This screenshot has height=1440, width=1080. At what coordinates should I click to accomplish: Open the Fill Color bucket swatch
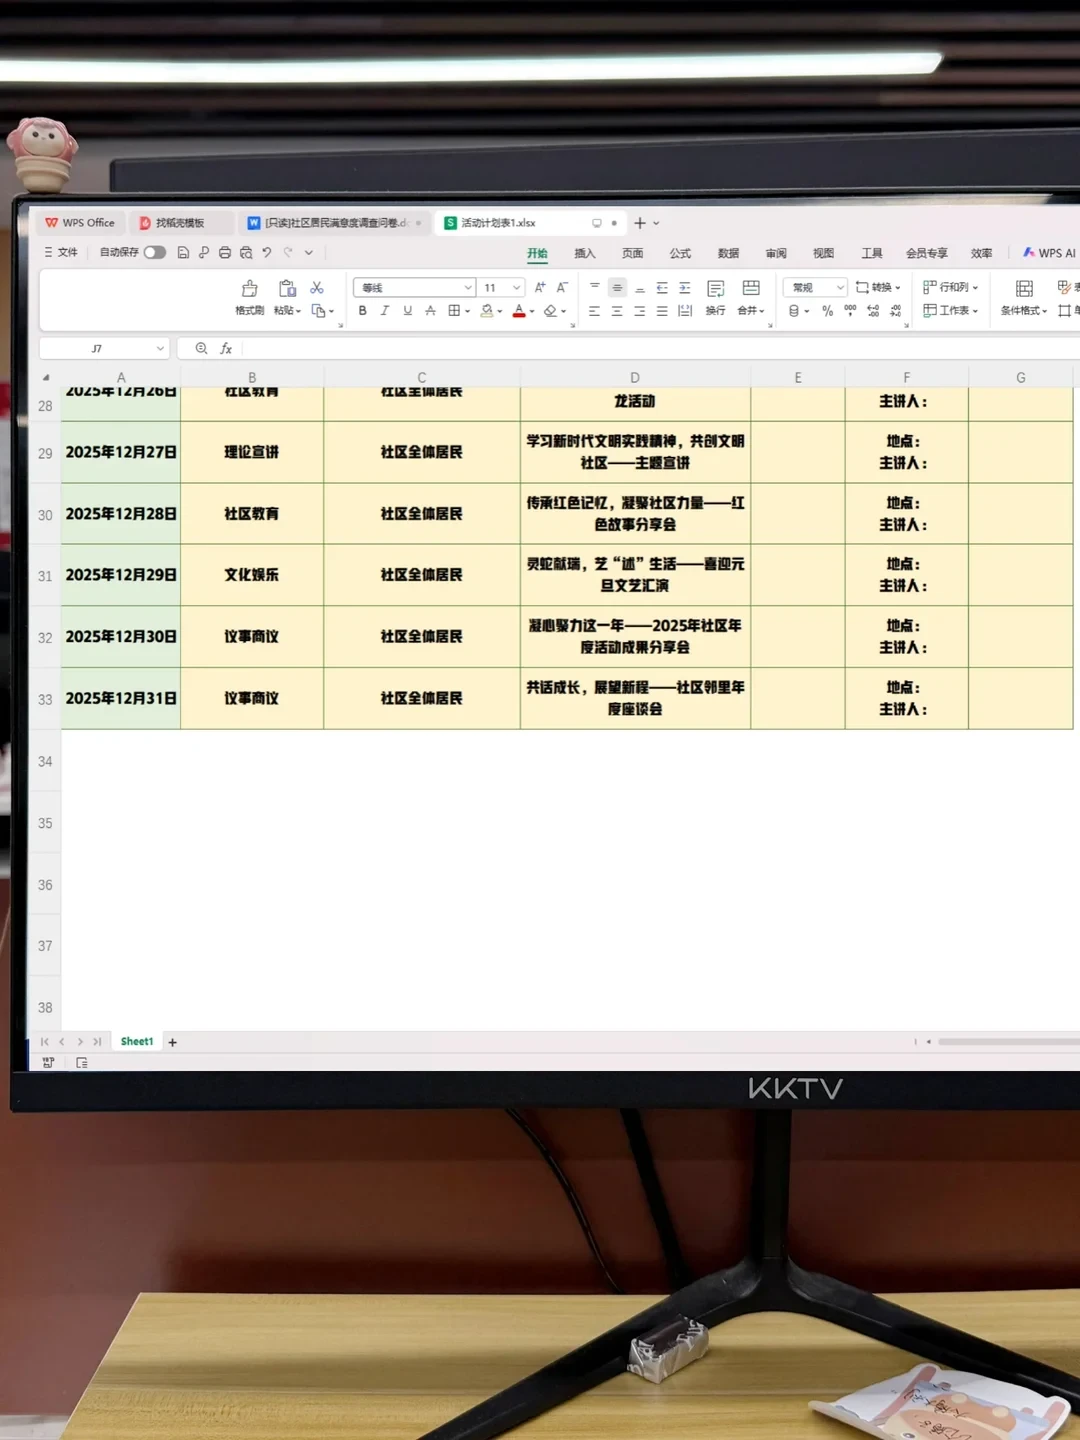point(487,311)
